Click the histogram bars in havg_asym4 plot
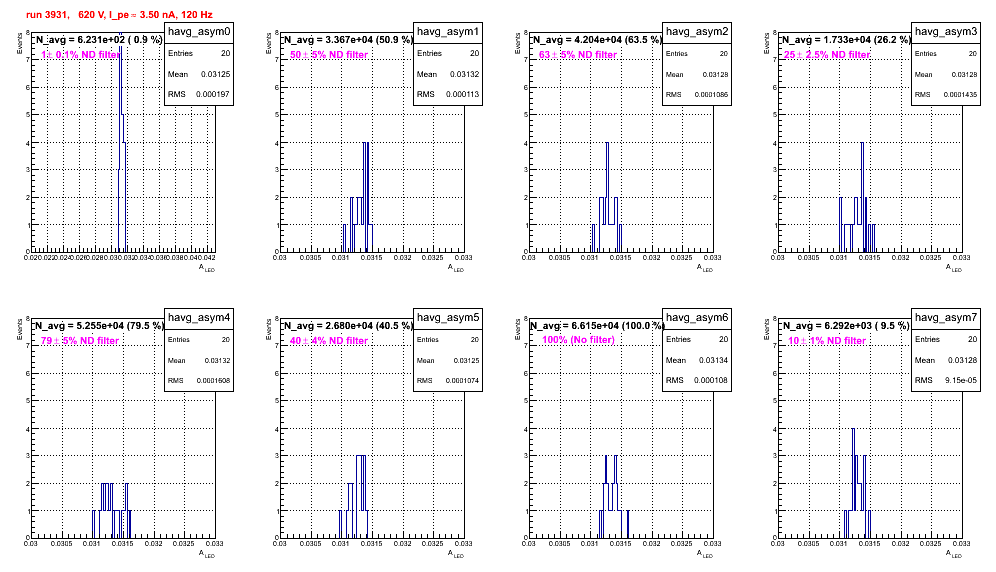This screenshot has height=572, width=996. click(112, 510)
